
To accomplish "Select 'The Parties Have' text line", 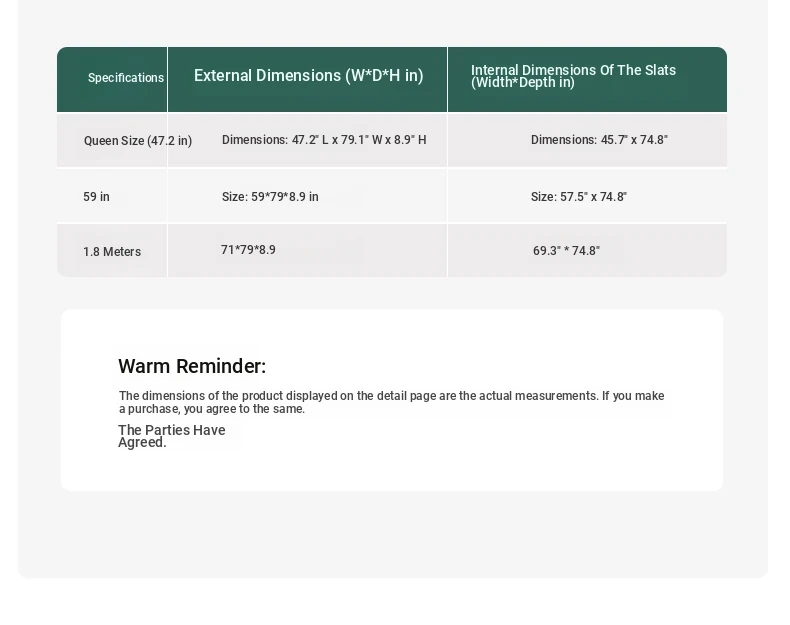I will click(x=171, y=430).
